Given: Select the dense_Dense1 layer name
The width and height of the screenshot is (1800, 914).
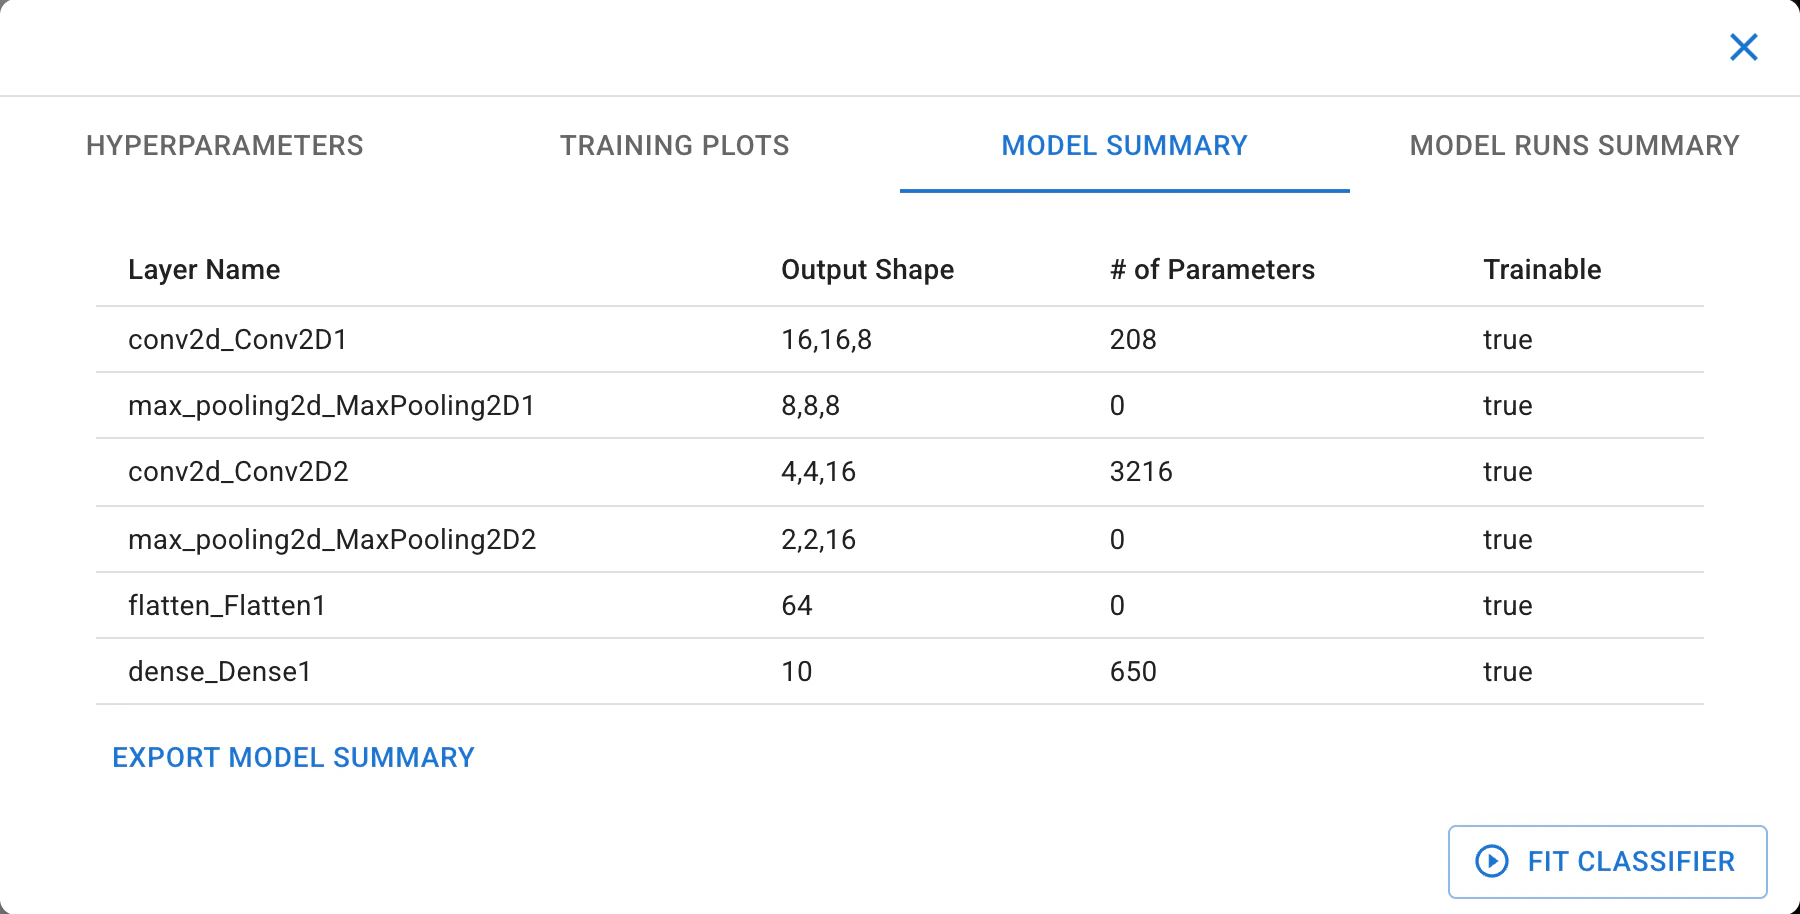Looking at the screenshot, I should pos(220,672).
